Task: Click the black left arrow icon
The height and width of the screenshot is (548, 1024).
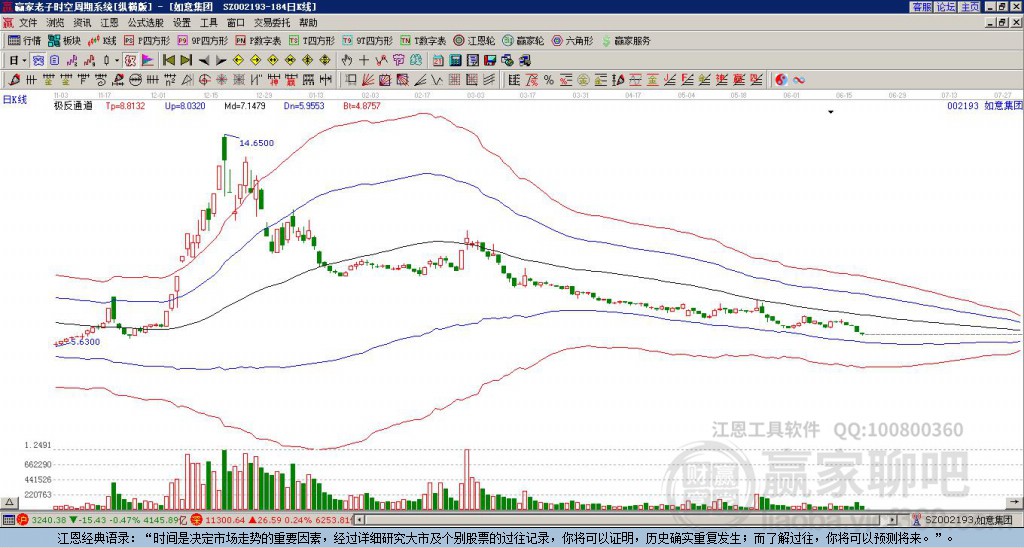Action: [204, 61]
